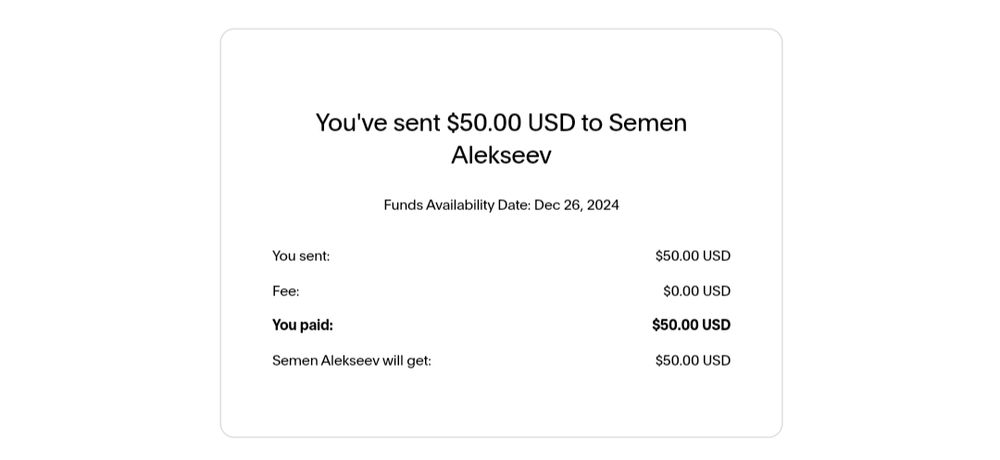Screen dimensions: 1000x460
Task: Click "Semen Alekseev will get:" label
Action: pos(352,360)
